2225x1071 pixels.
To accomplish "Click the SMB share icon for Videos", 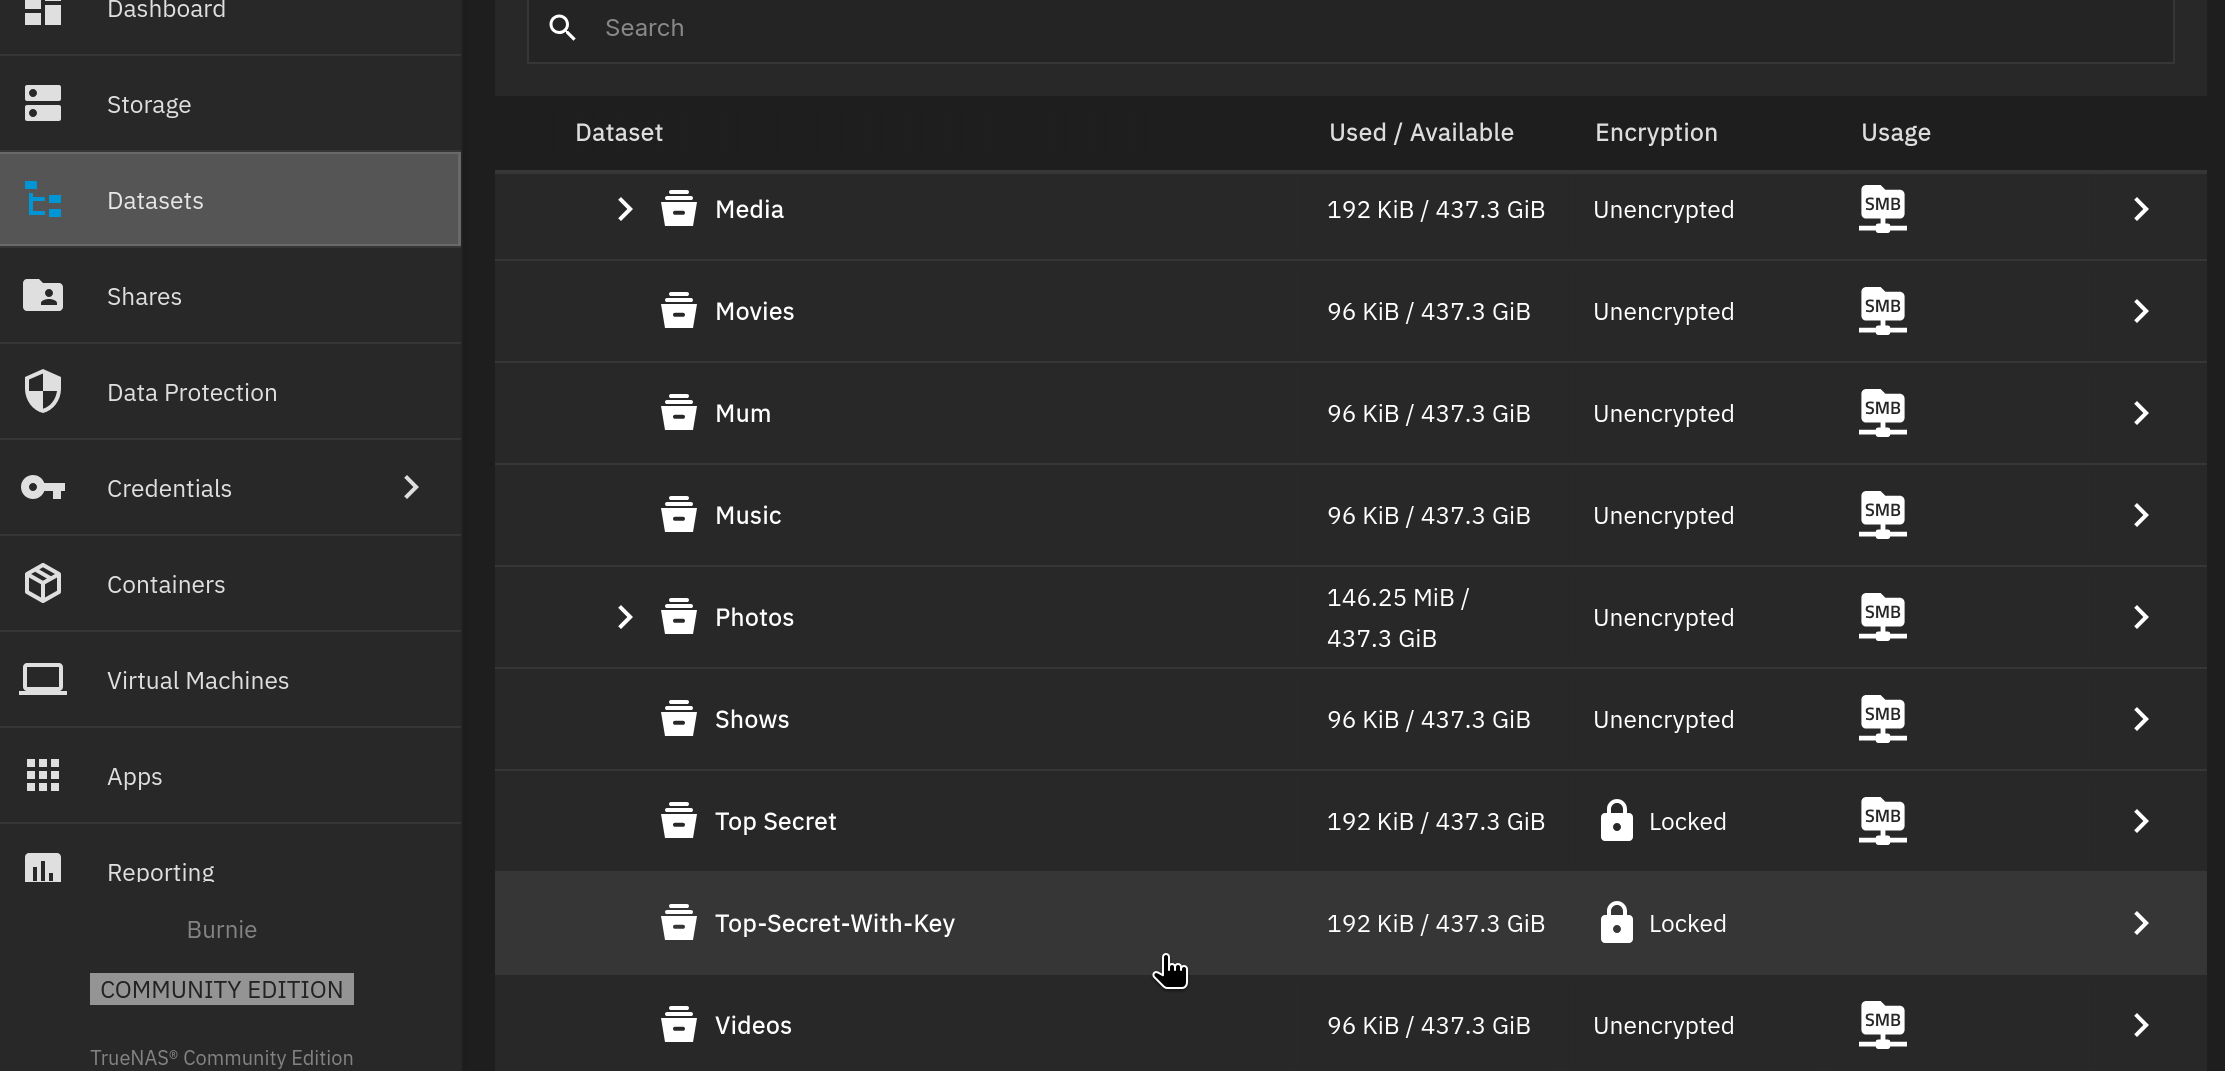I will click(1883, 1025).
